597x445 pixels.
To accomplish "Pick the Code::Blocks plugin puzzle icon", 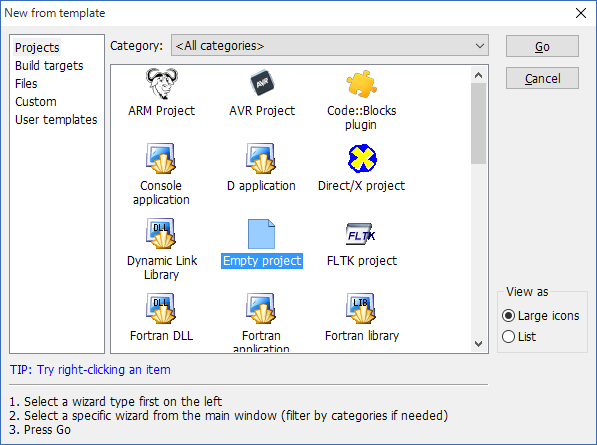I will click(361, 84).
